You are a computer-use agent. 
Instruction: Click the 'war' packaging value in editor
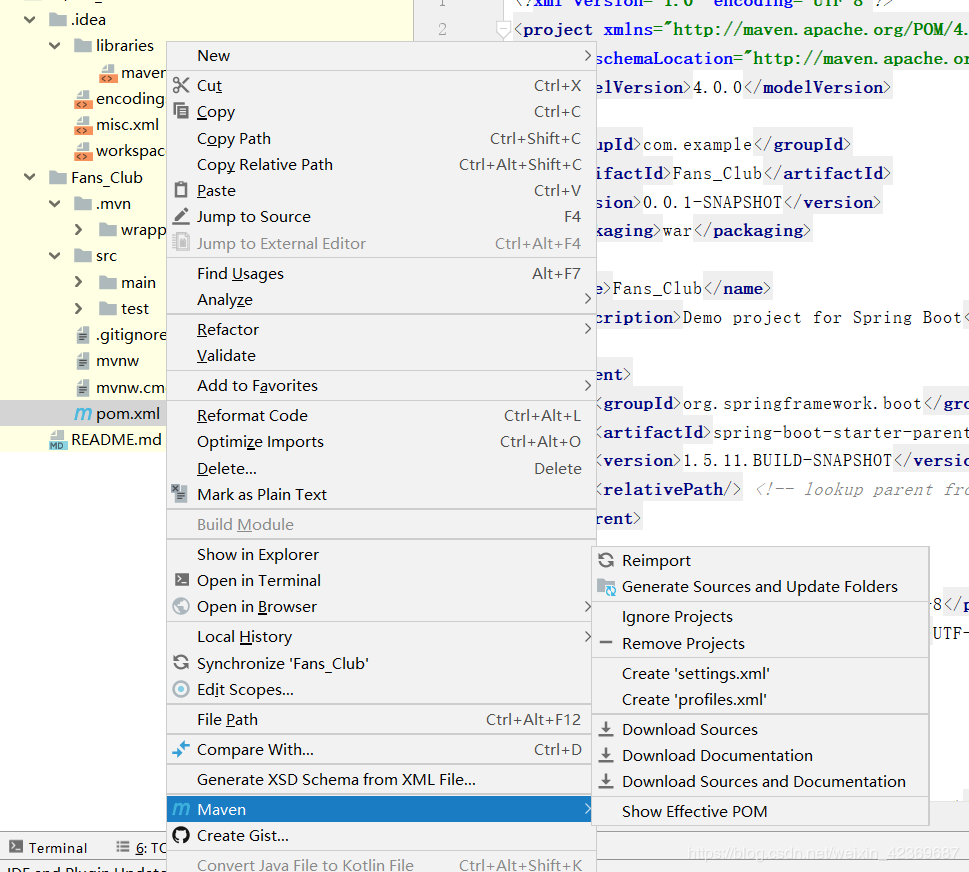677,231
